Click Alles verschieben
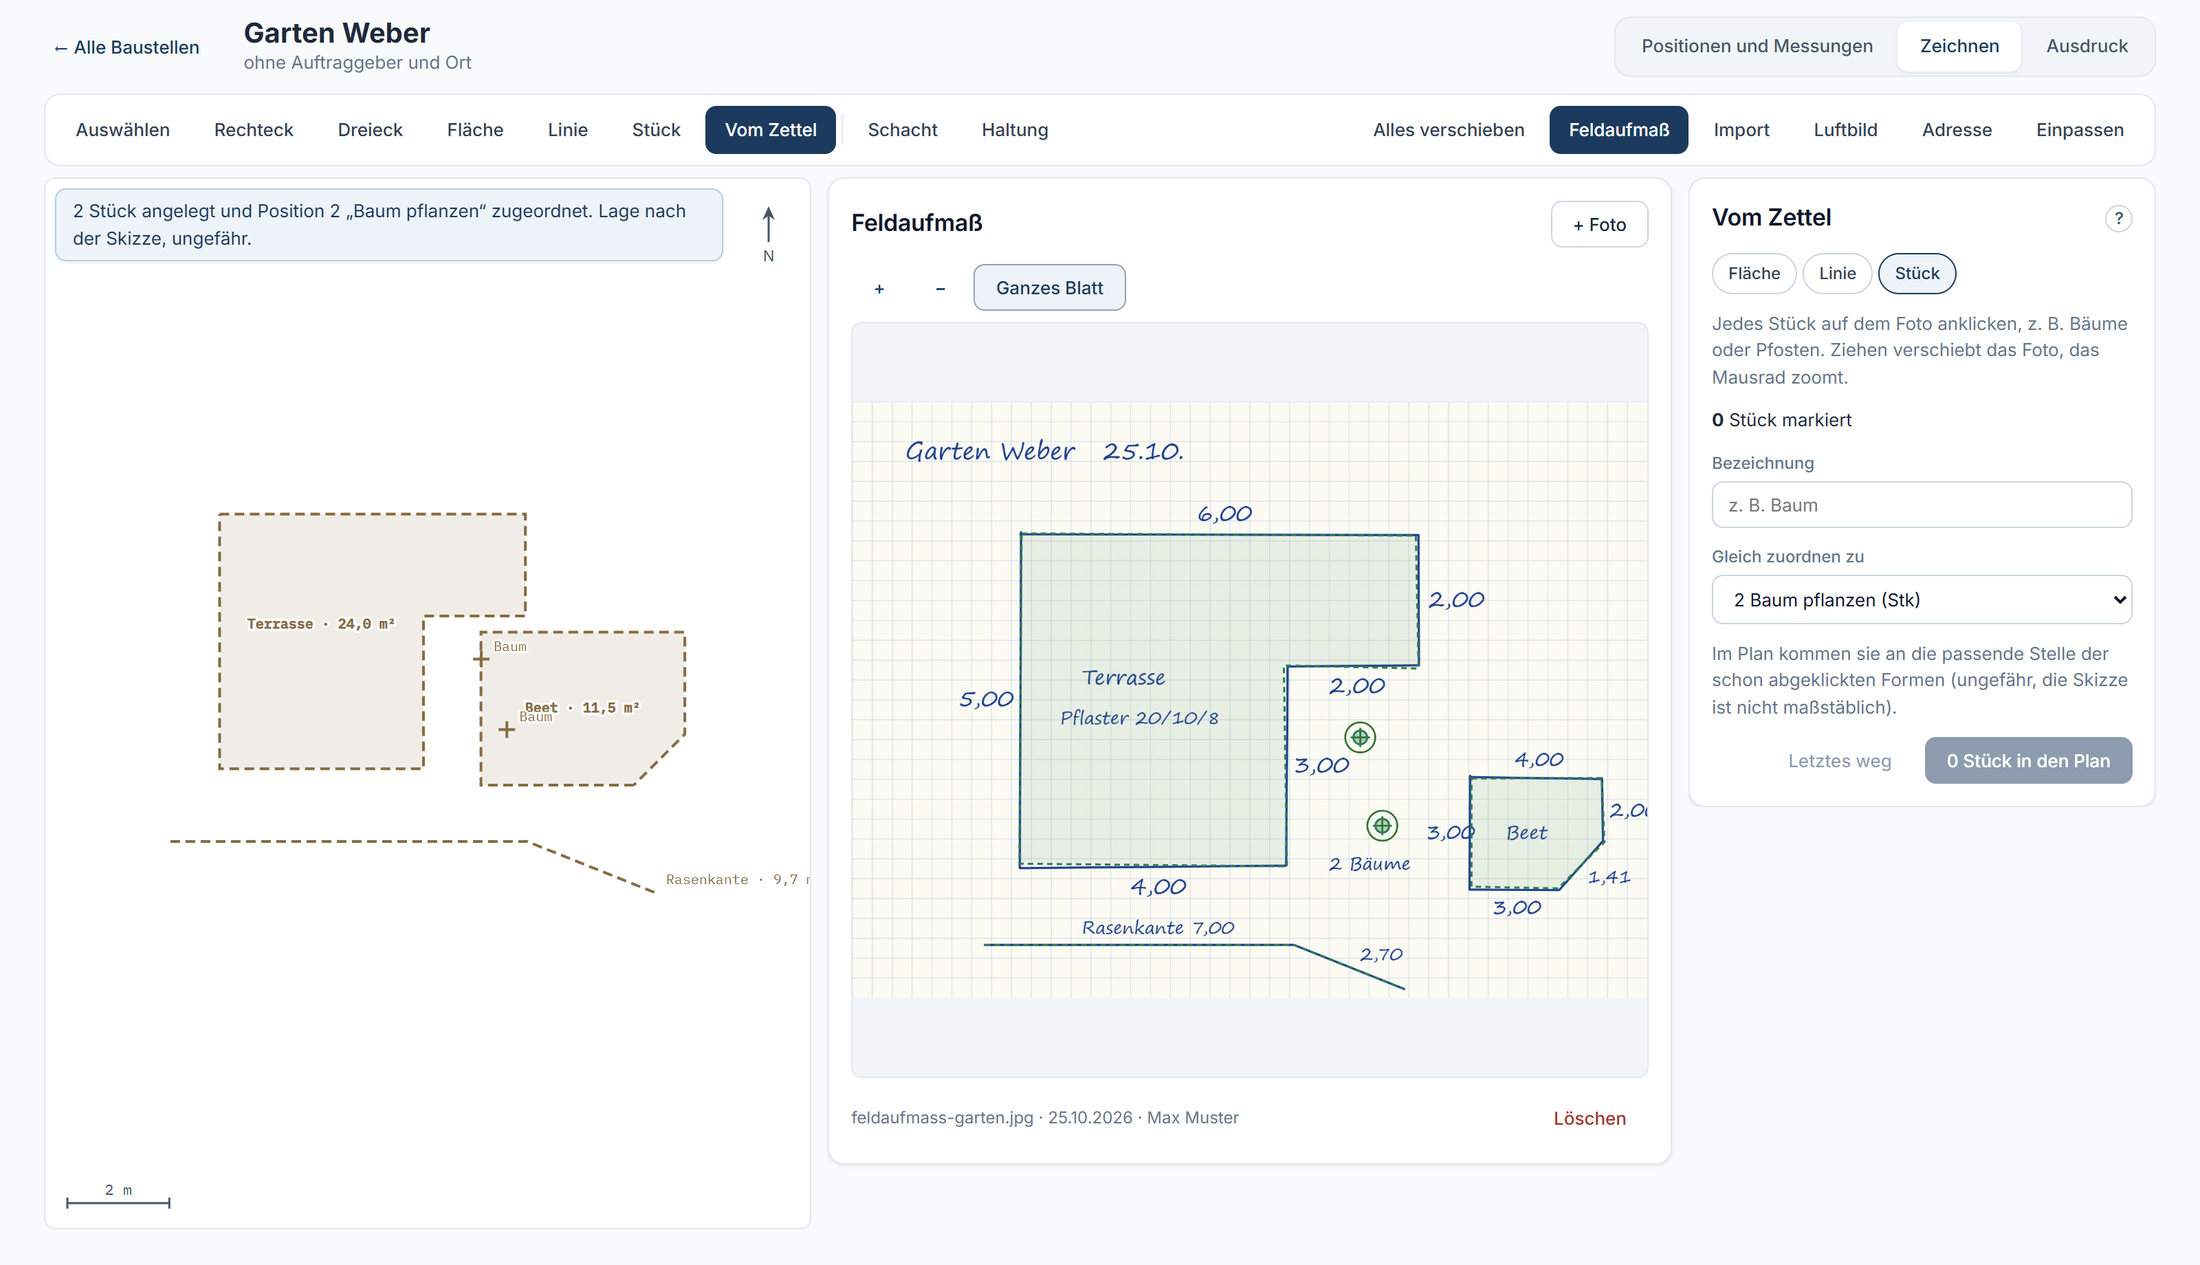Viewport: 2200px width, 1265px height. point(1448,130)
